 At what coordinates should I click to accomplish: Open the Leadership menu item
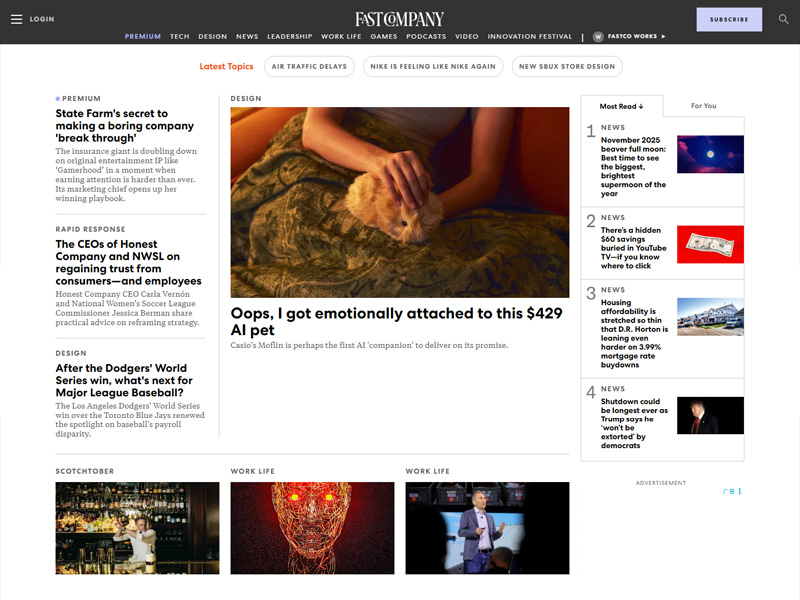(x=290, y=36)
